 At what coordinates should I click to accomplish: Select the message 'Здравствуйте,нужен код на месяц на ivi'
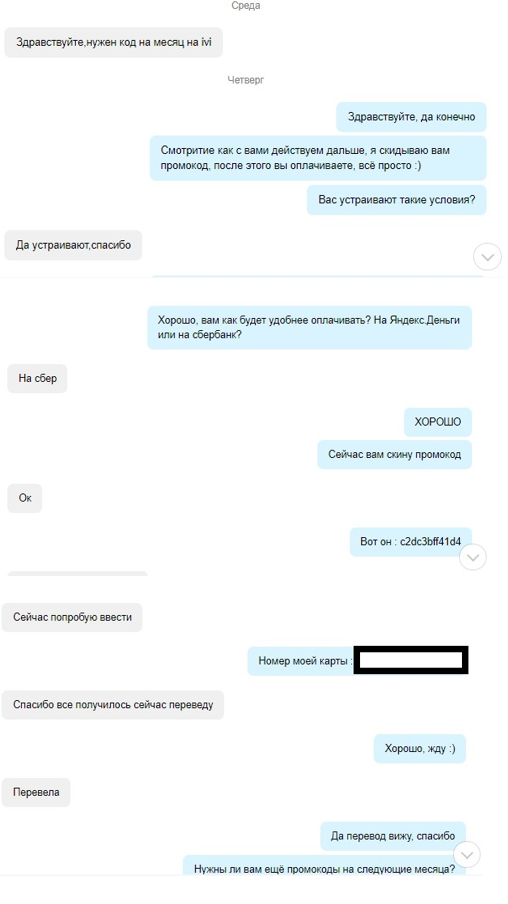pyautogui.click(x=114, y=42)
